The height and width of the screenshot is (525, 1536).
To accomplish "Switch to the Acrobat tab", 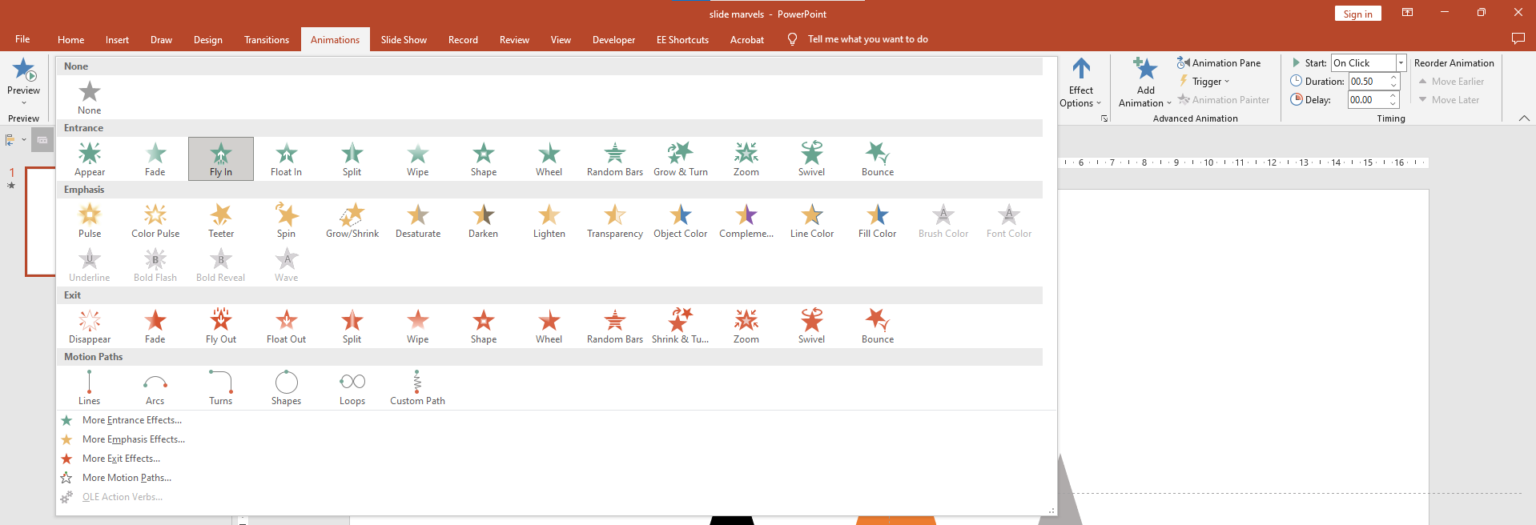I will pos(747,40).
